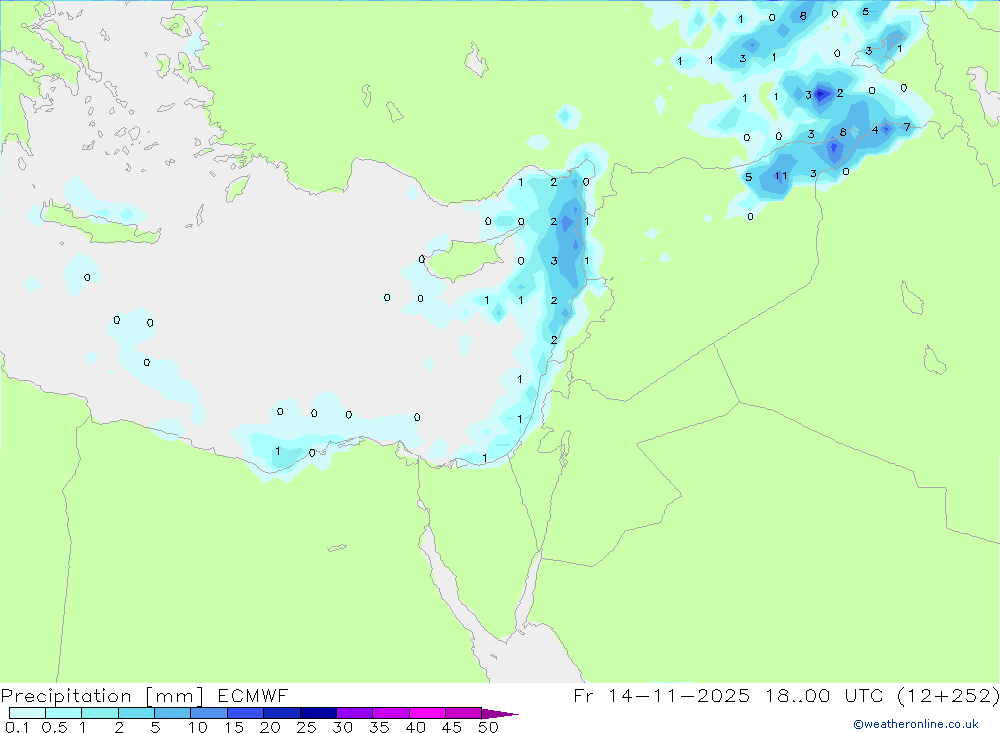Click the '[mm]' unit label

(x=175, y=696)
